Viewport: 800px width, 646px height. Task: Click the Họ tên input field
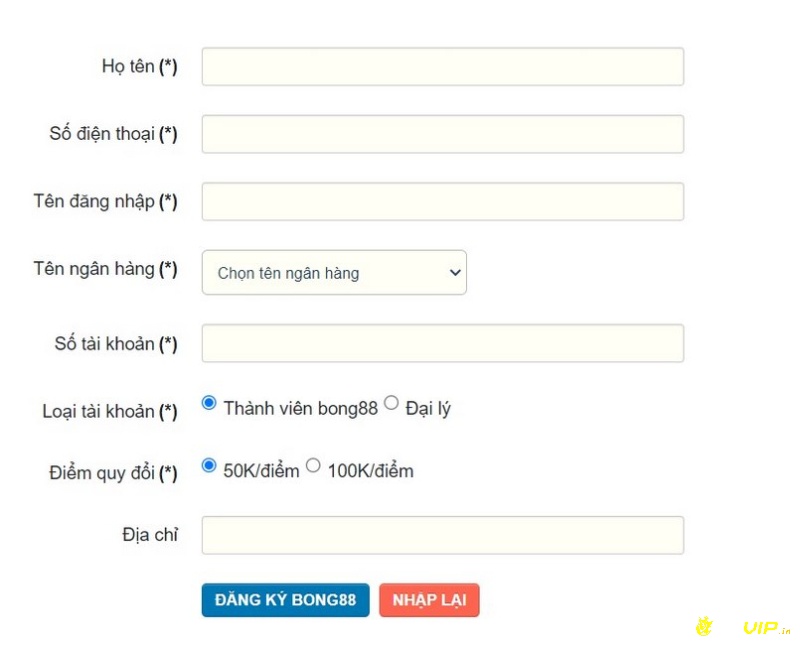click(442, 67)
